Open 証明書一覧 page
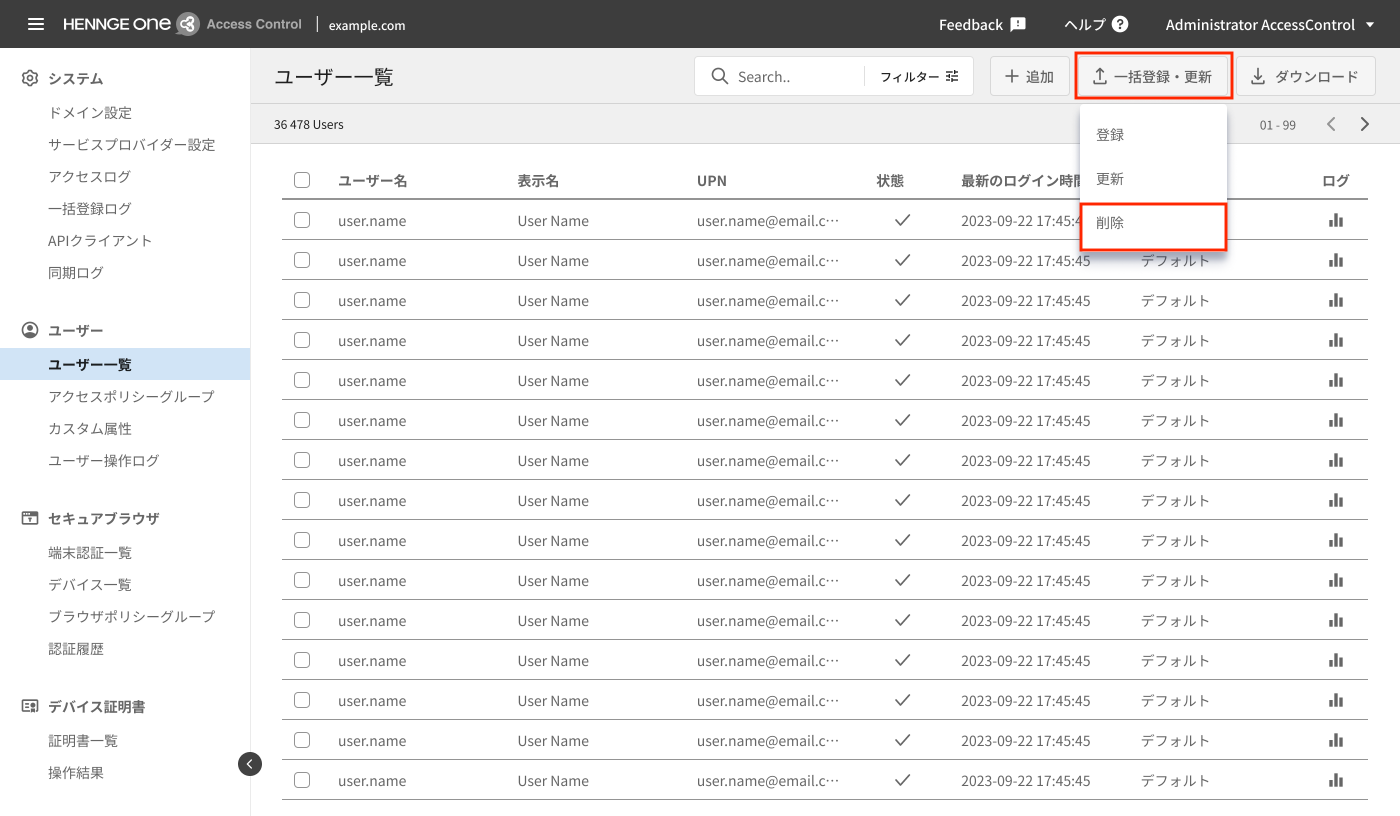 point(82,741)
